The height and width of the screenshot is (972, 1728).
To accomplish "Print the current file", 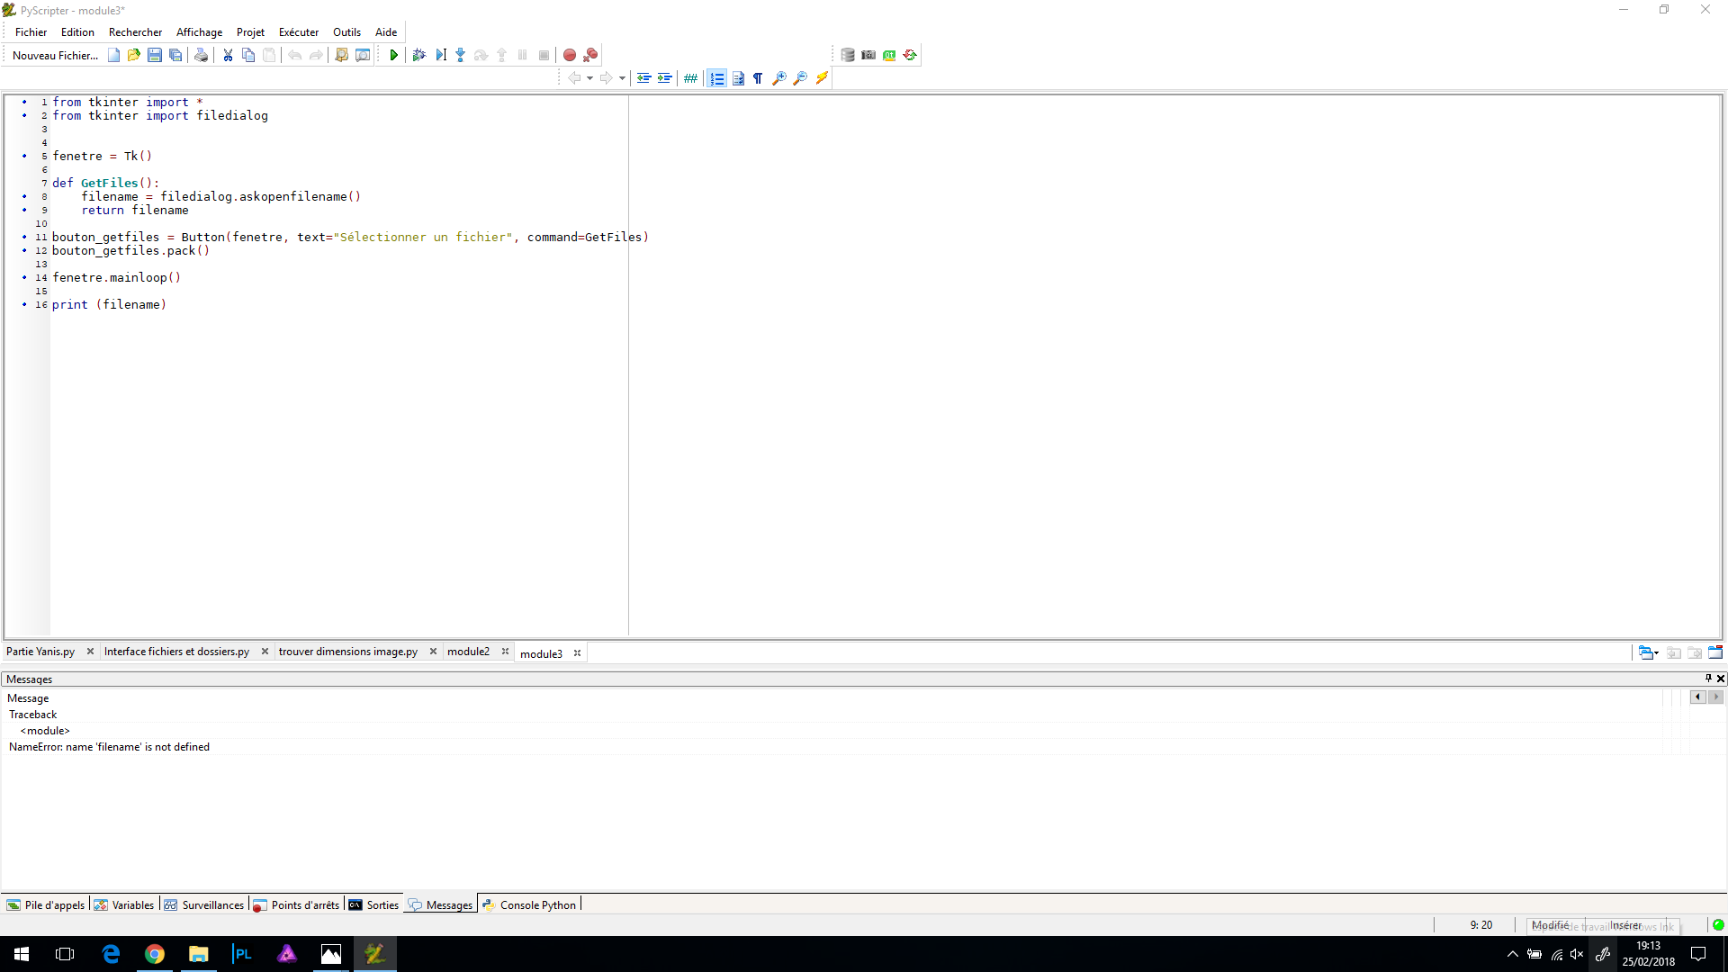I will pos(201,55).
